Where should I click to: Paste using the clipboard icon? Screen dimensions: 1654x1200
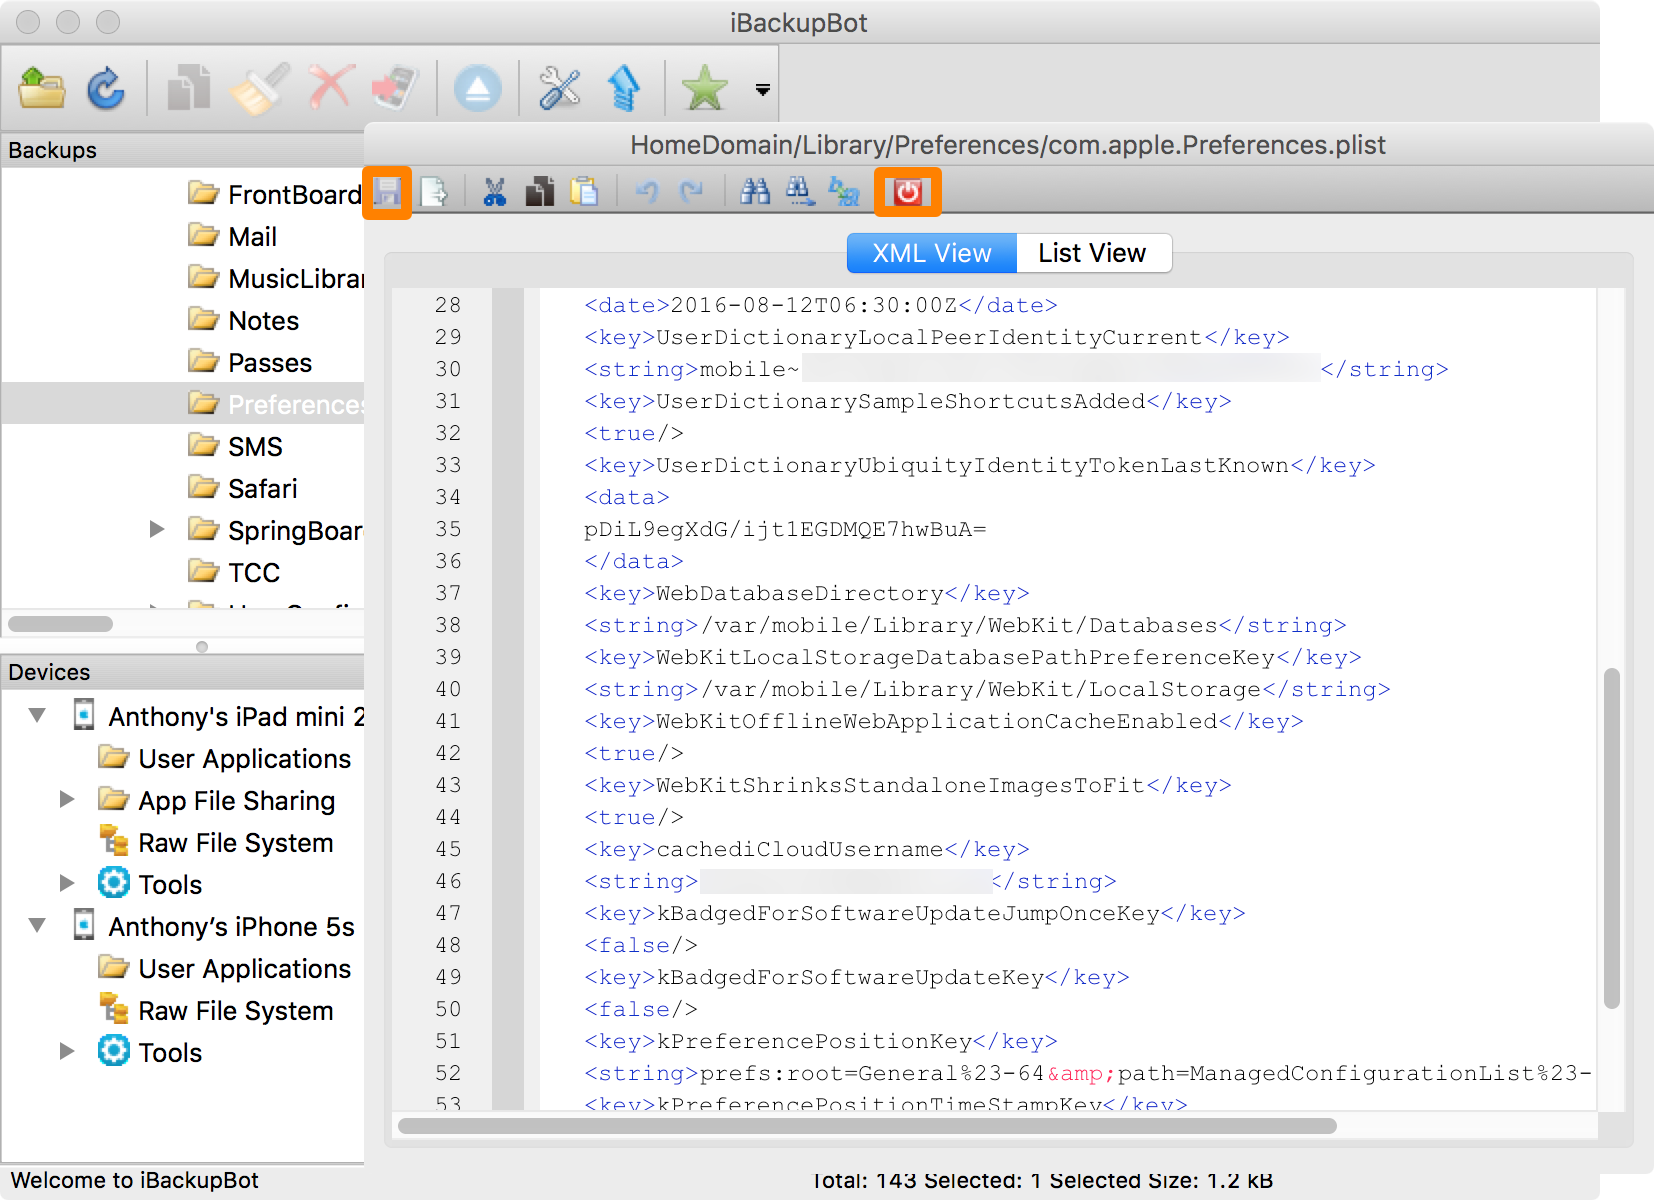tap(584, 192)
